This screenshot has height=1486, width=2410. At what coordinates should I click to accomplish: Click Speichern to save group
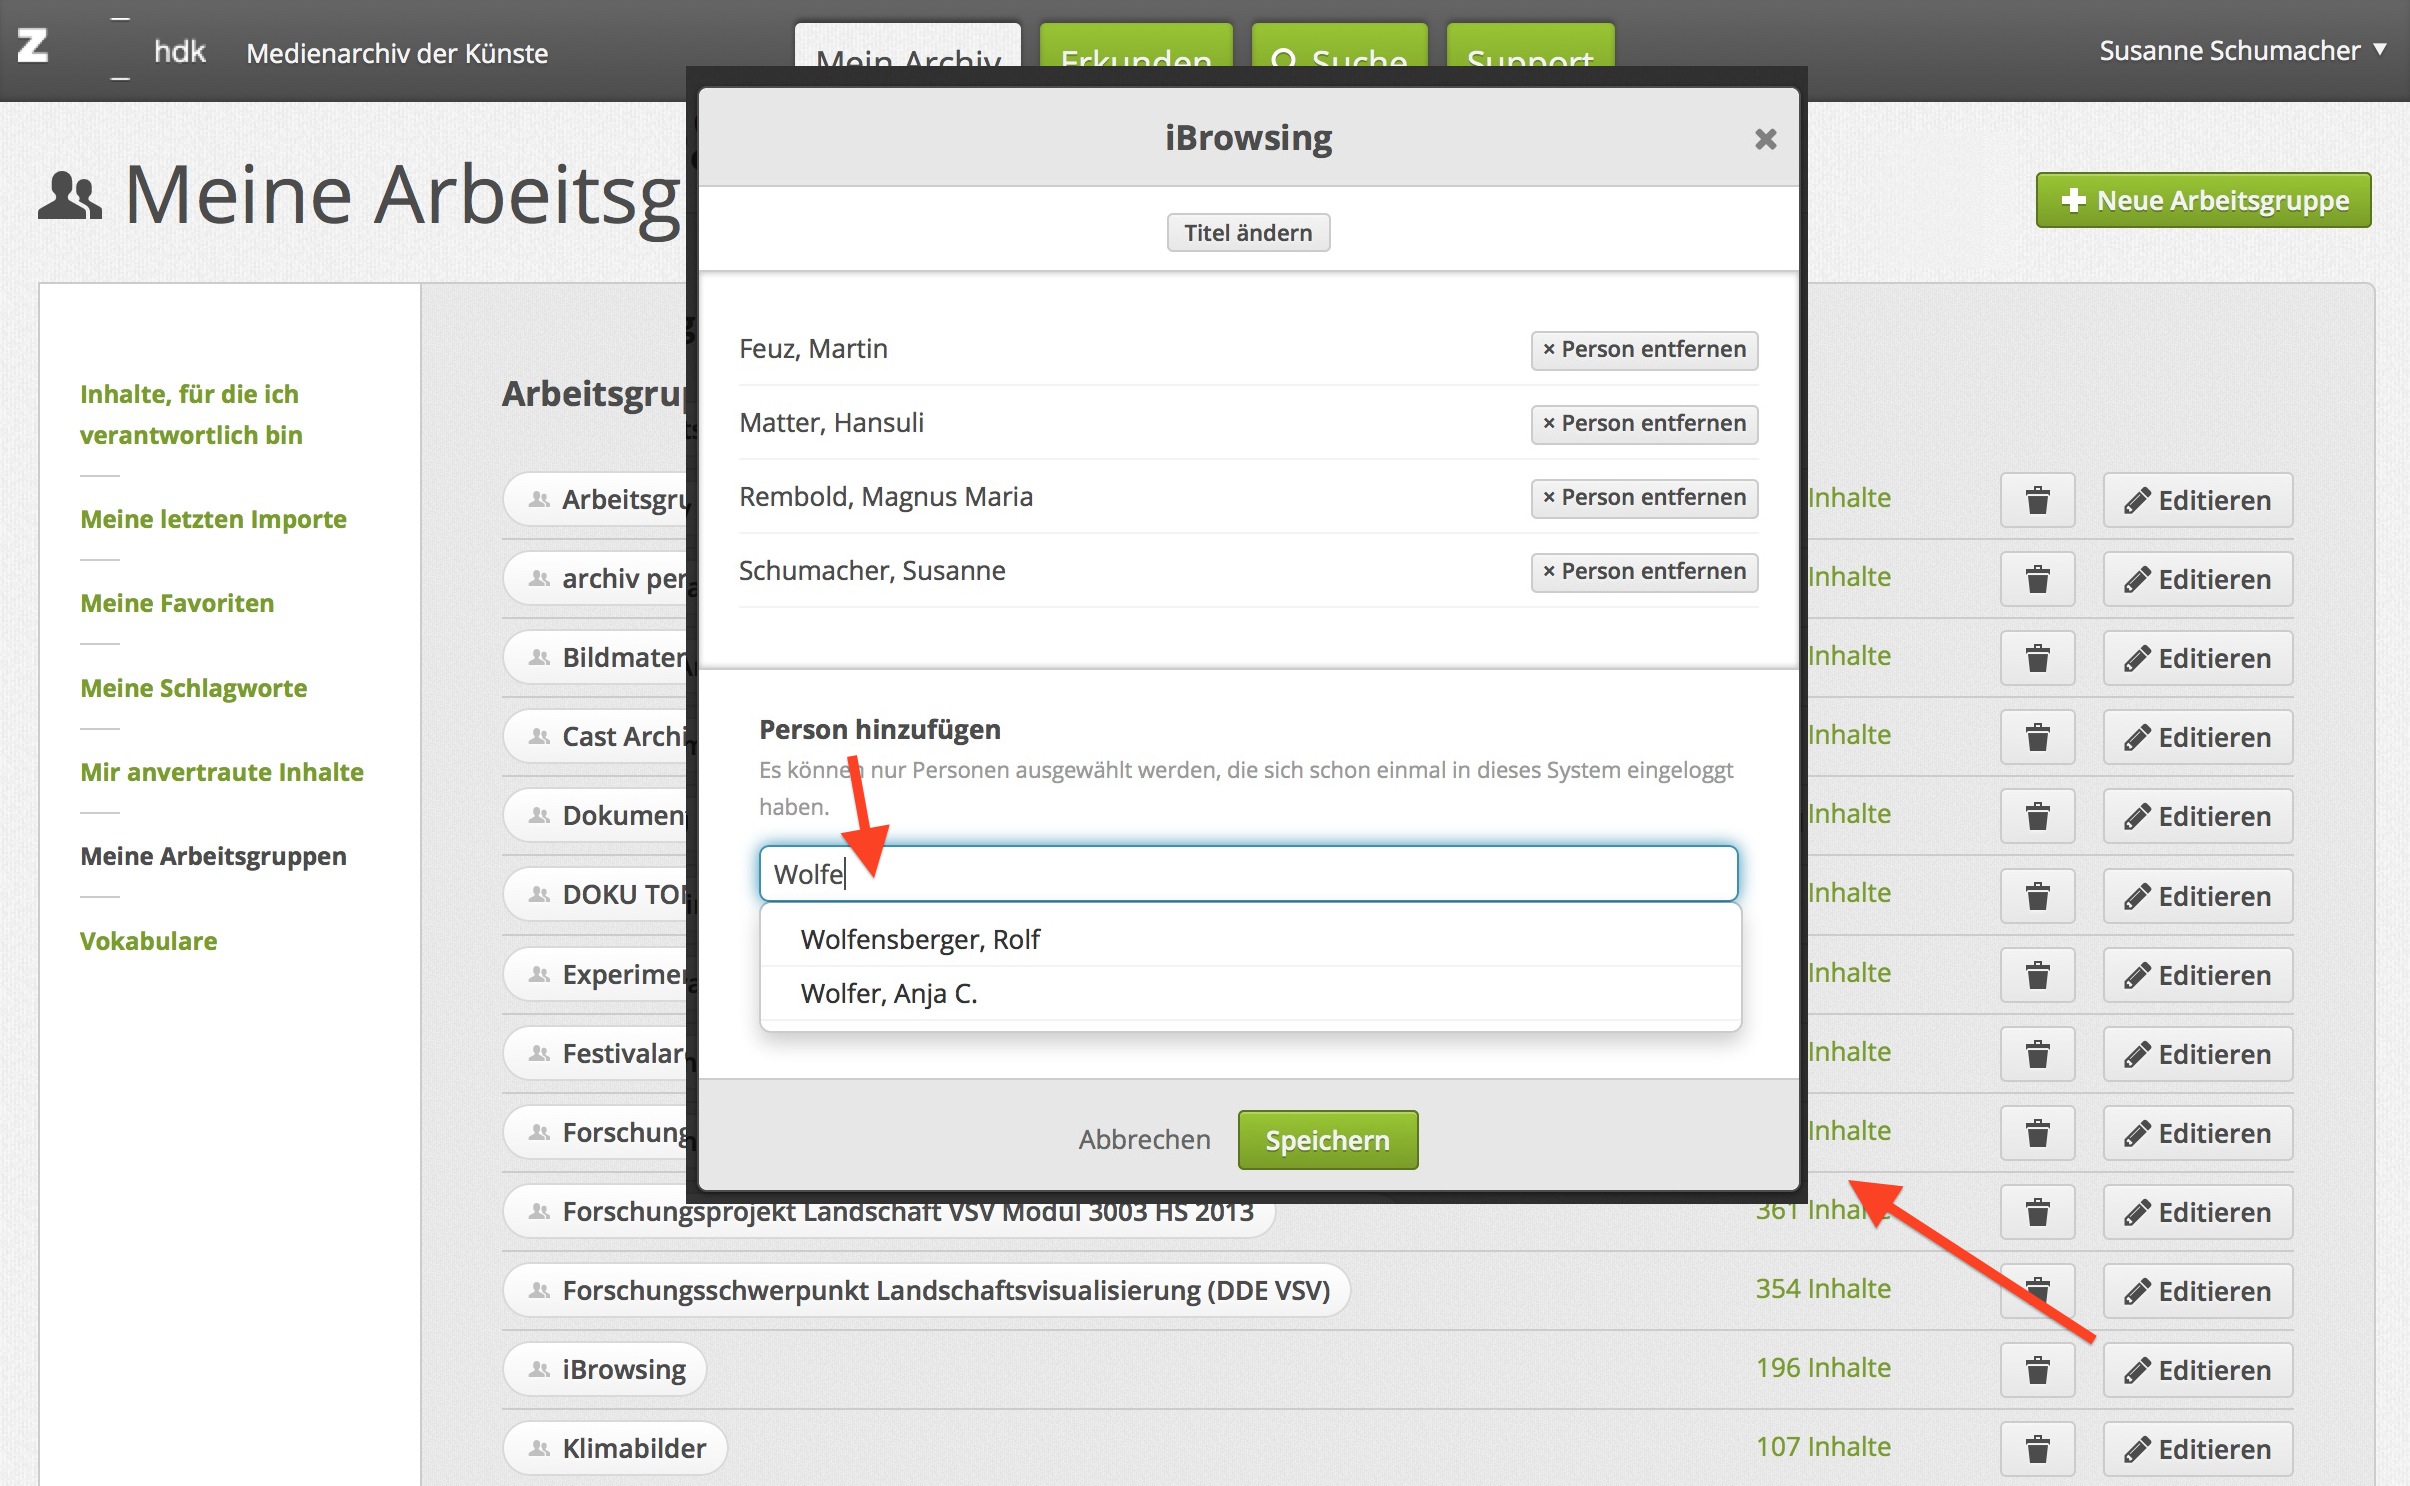[x=1327, y=1140]
